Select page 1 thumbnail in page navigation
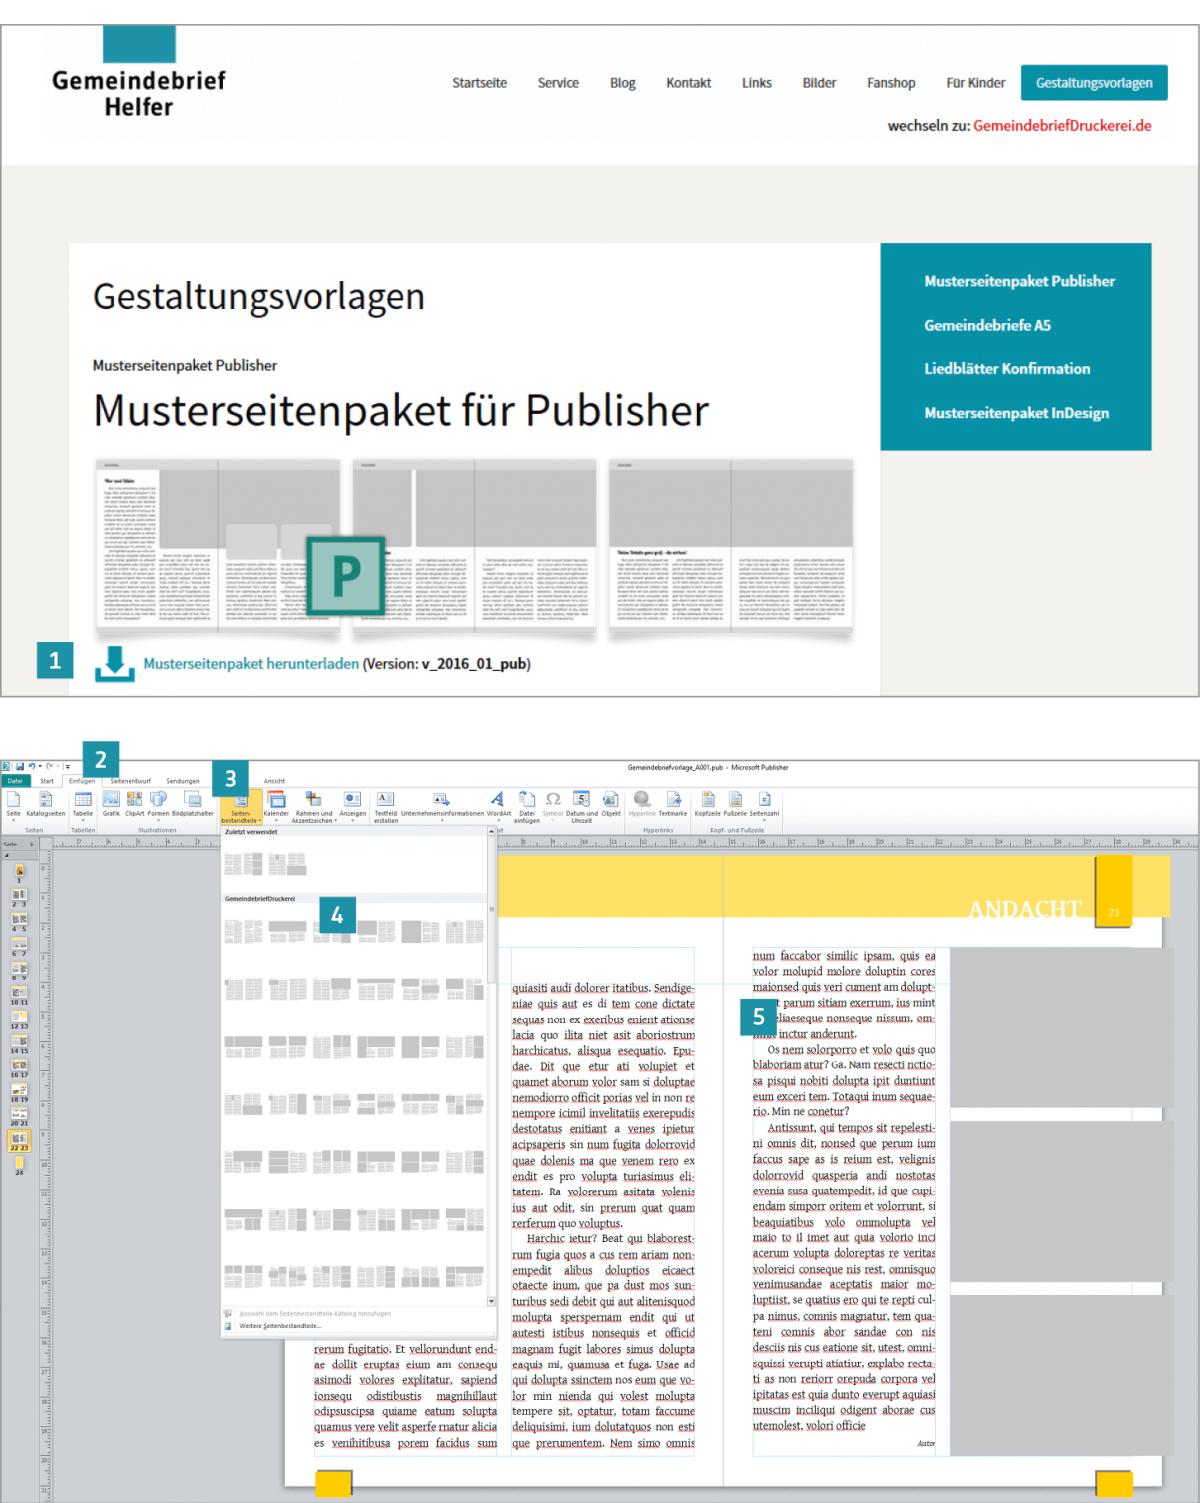This screenshot has height=1503, width=1200. coord(19,873)
